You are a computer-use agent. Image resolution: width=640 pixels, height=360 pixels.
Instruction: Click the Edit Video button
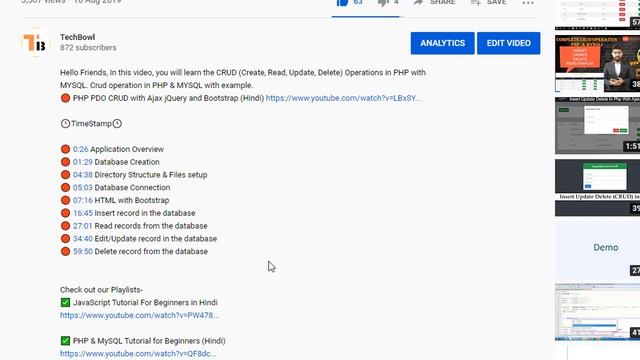[x=509, y=43]
